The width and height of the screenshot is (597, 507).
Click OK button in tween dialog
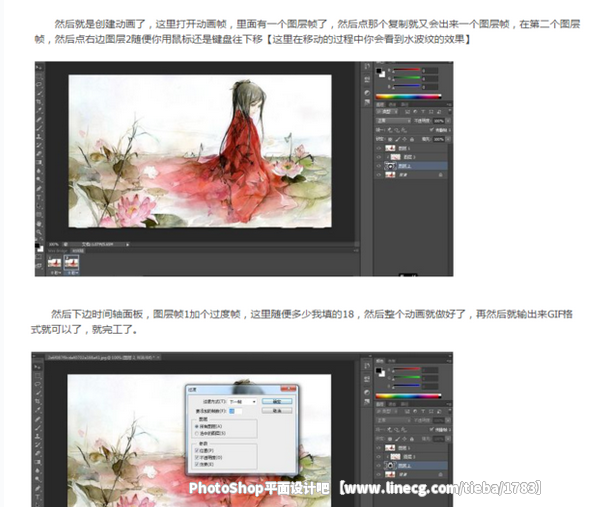coord(277,401)
